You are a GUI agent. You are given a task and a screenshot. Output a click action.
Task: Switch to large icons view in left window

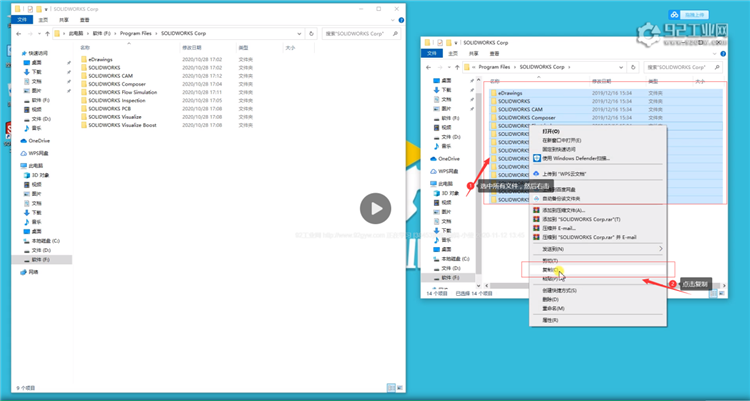(400, 388)
